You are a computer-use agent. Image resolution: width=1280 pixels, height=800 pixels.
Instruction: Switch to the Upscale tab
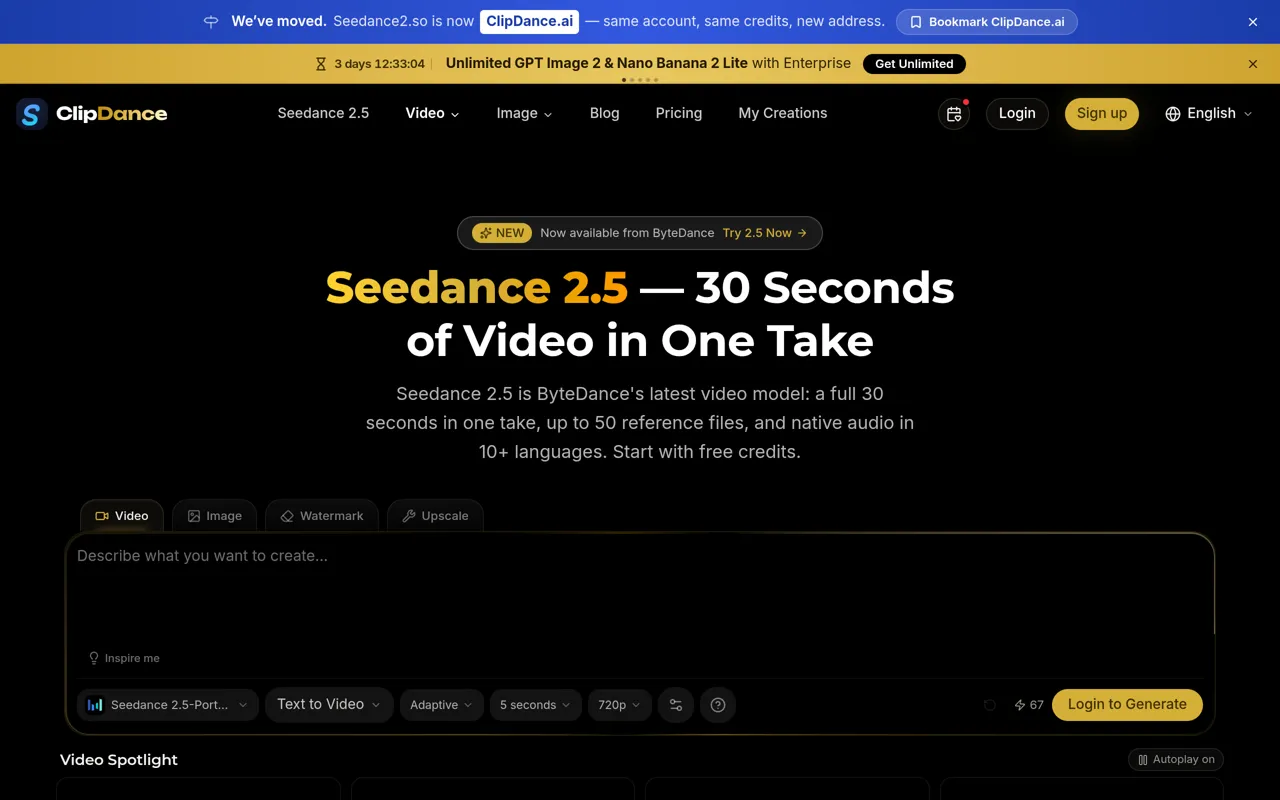click(x=435, y=516)
